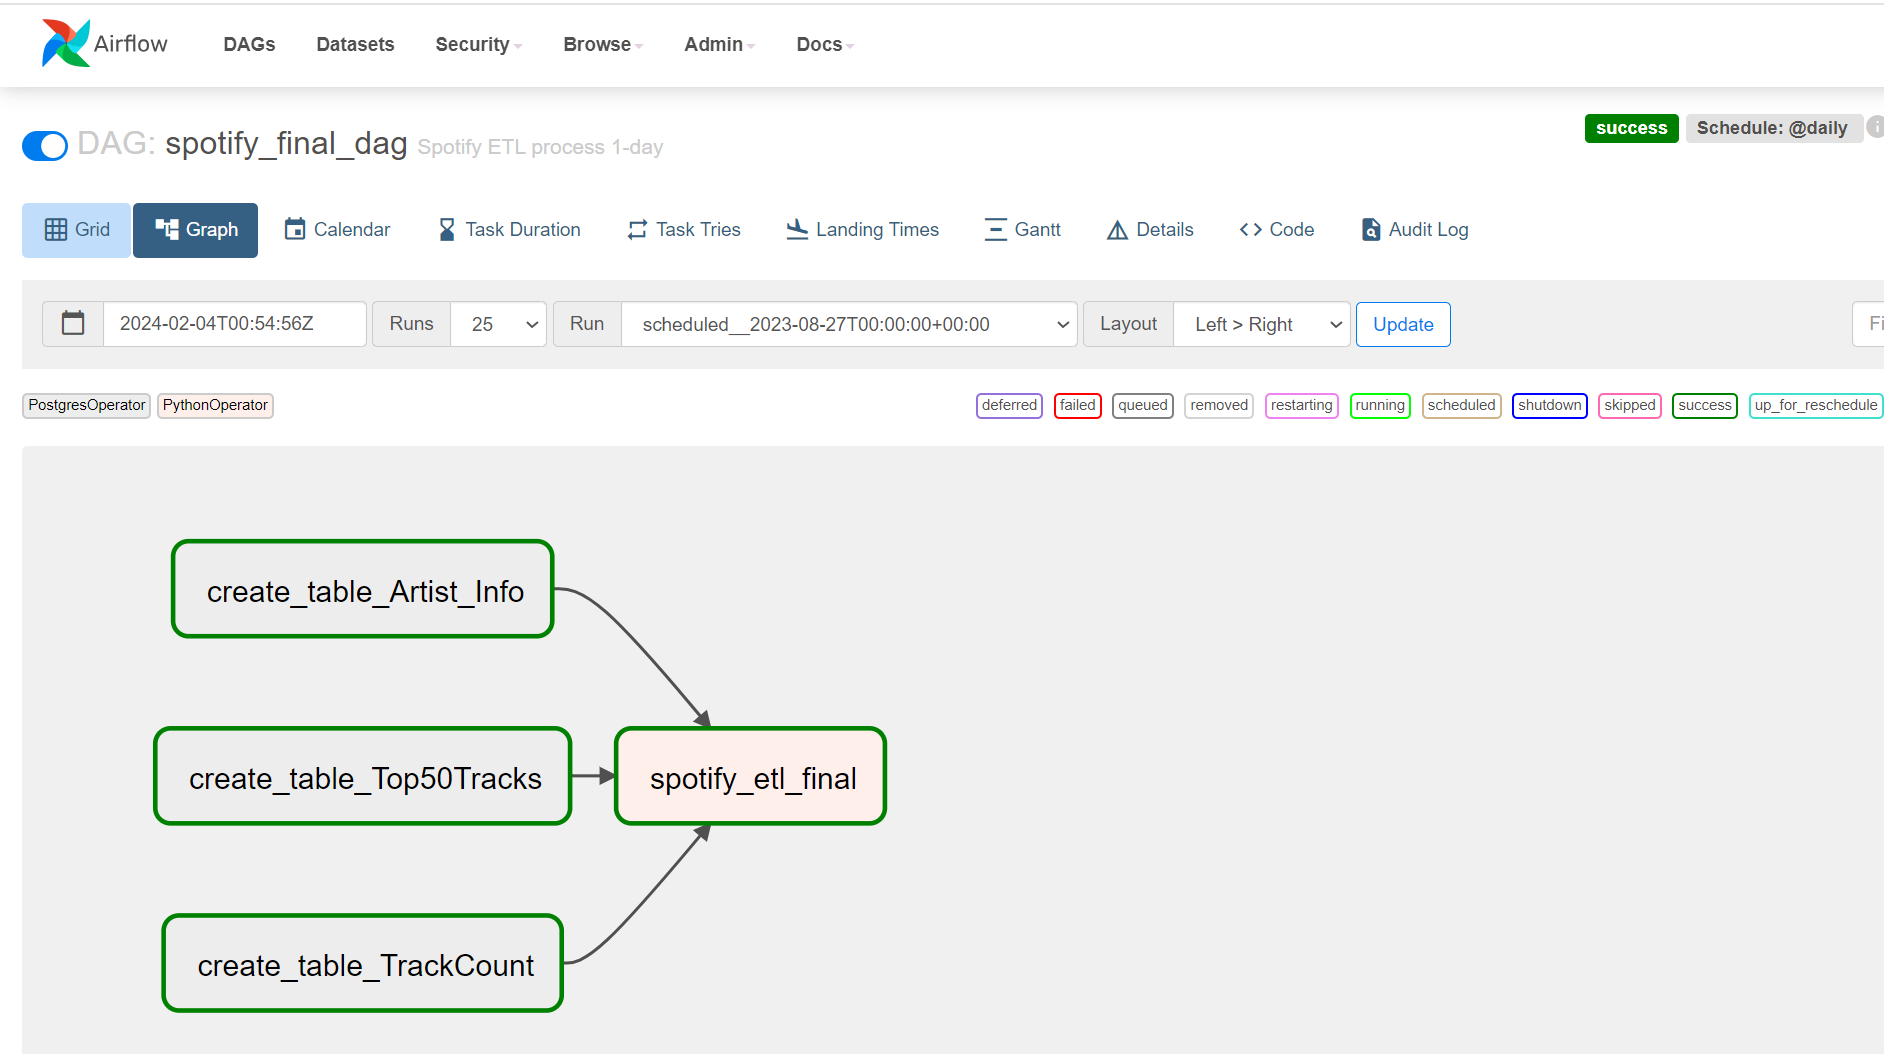This screenshot has height=1054, width=1884.
Task: Open the Layout direction dropdown
Action: point(1262,324)
